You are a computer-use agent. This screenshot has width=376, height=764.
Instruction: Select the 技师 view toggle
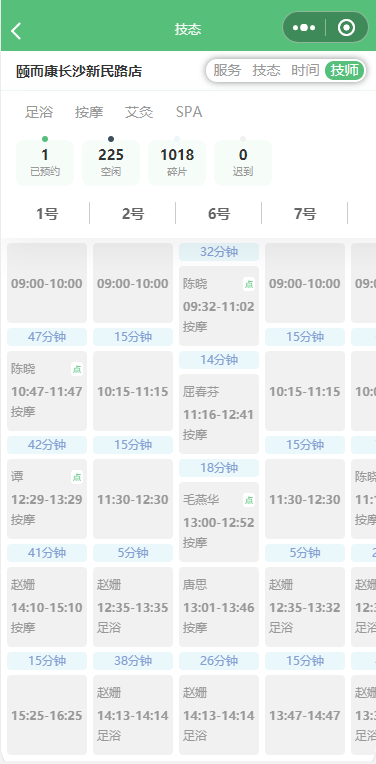(x=344, y=70)
